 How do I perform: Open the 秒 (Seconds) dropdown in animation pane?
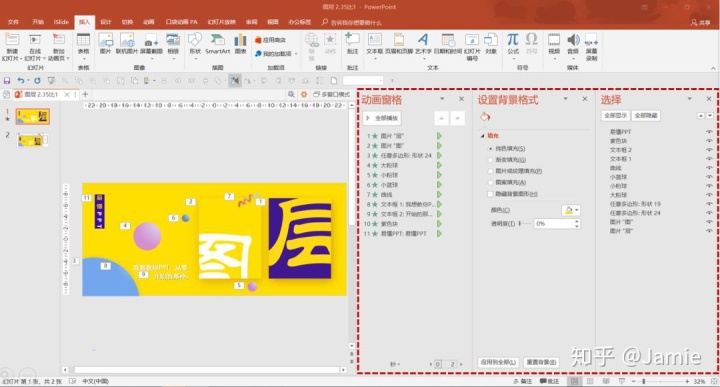point(395,364)
